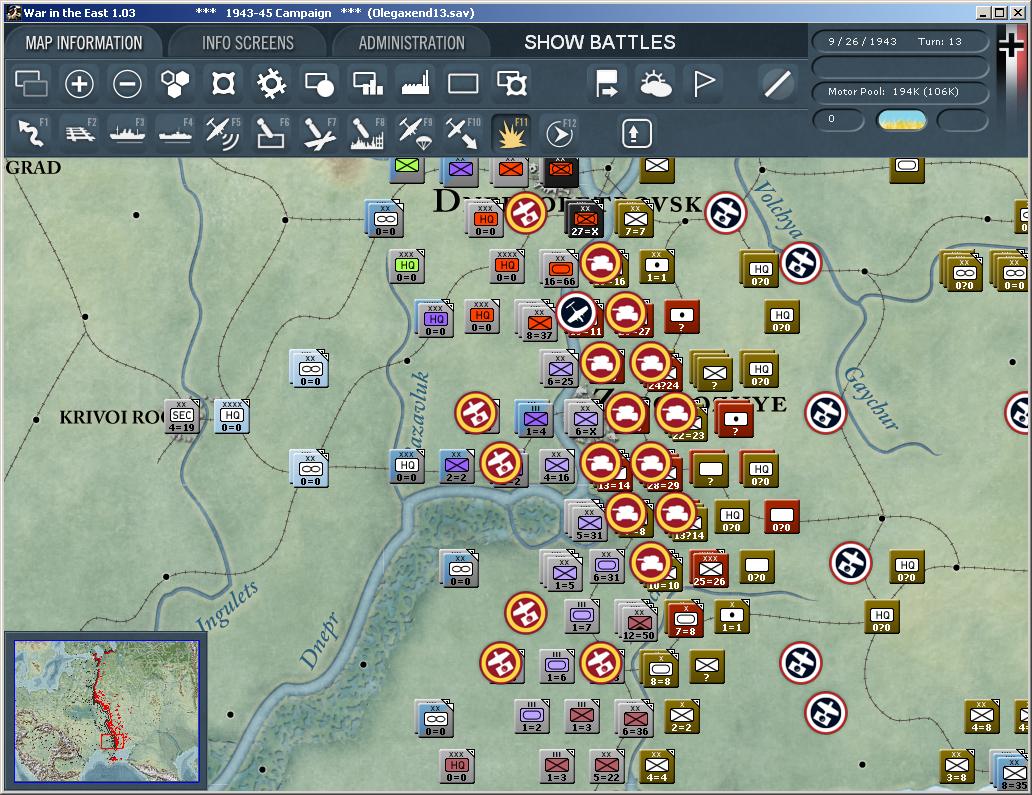Select F9 air transport mode icon

[416, 132]
